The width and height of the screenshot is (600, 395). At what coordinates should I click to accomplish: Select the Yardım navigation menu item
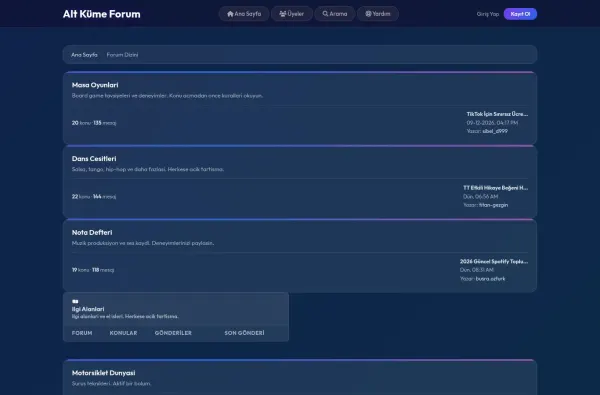tap(378, 14)
